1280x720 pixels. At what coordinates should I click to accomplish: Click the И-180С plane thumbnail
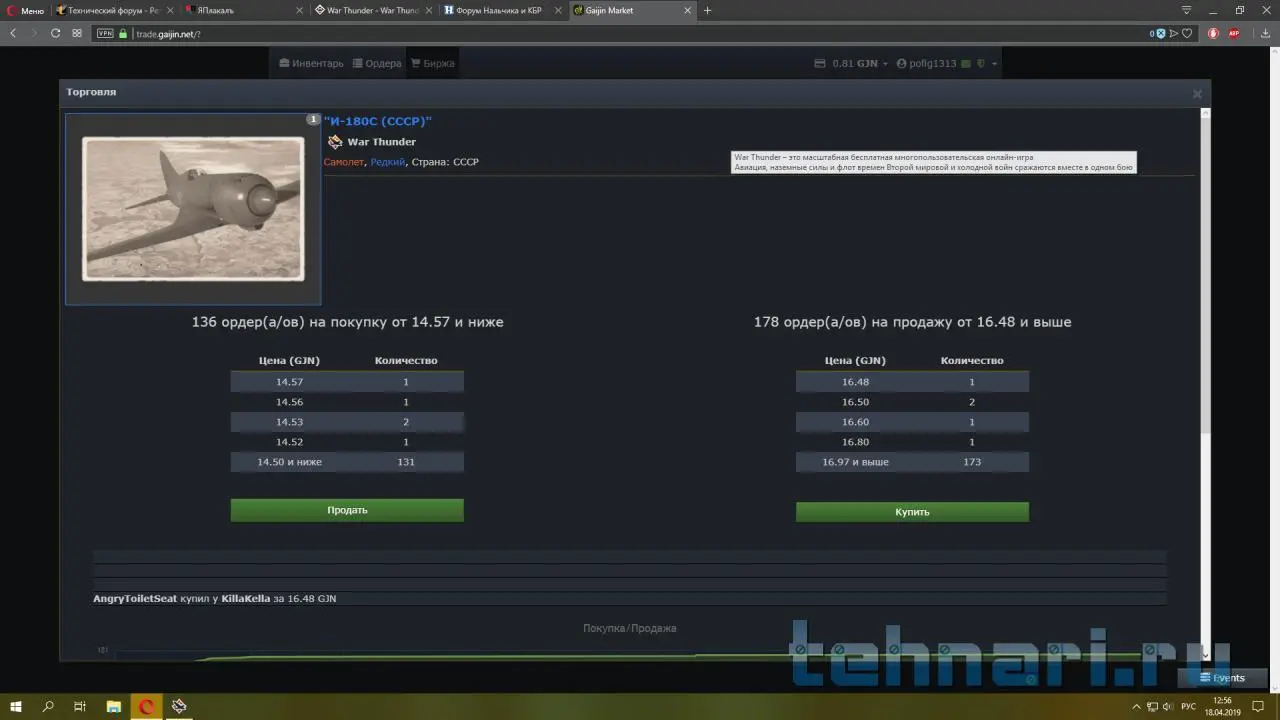(193, 208)
